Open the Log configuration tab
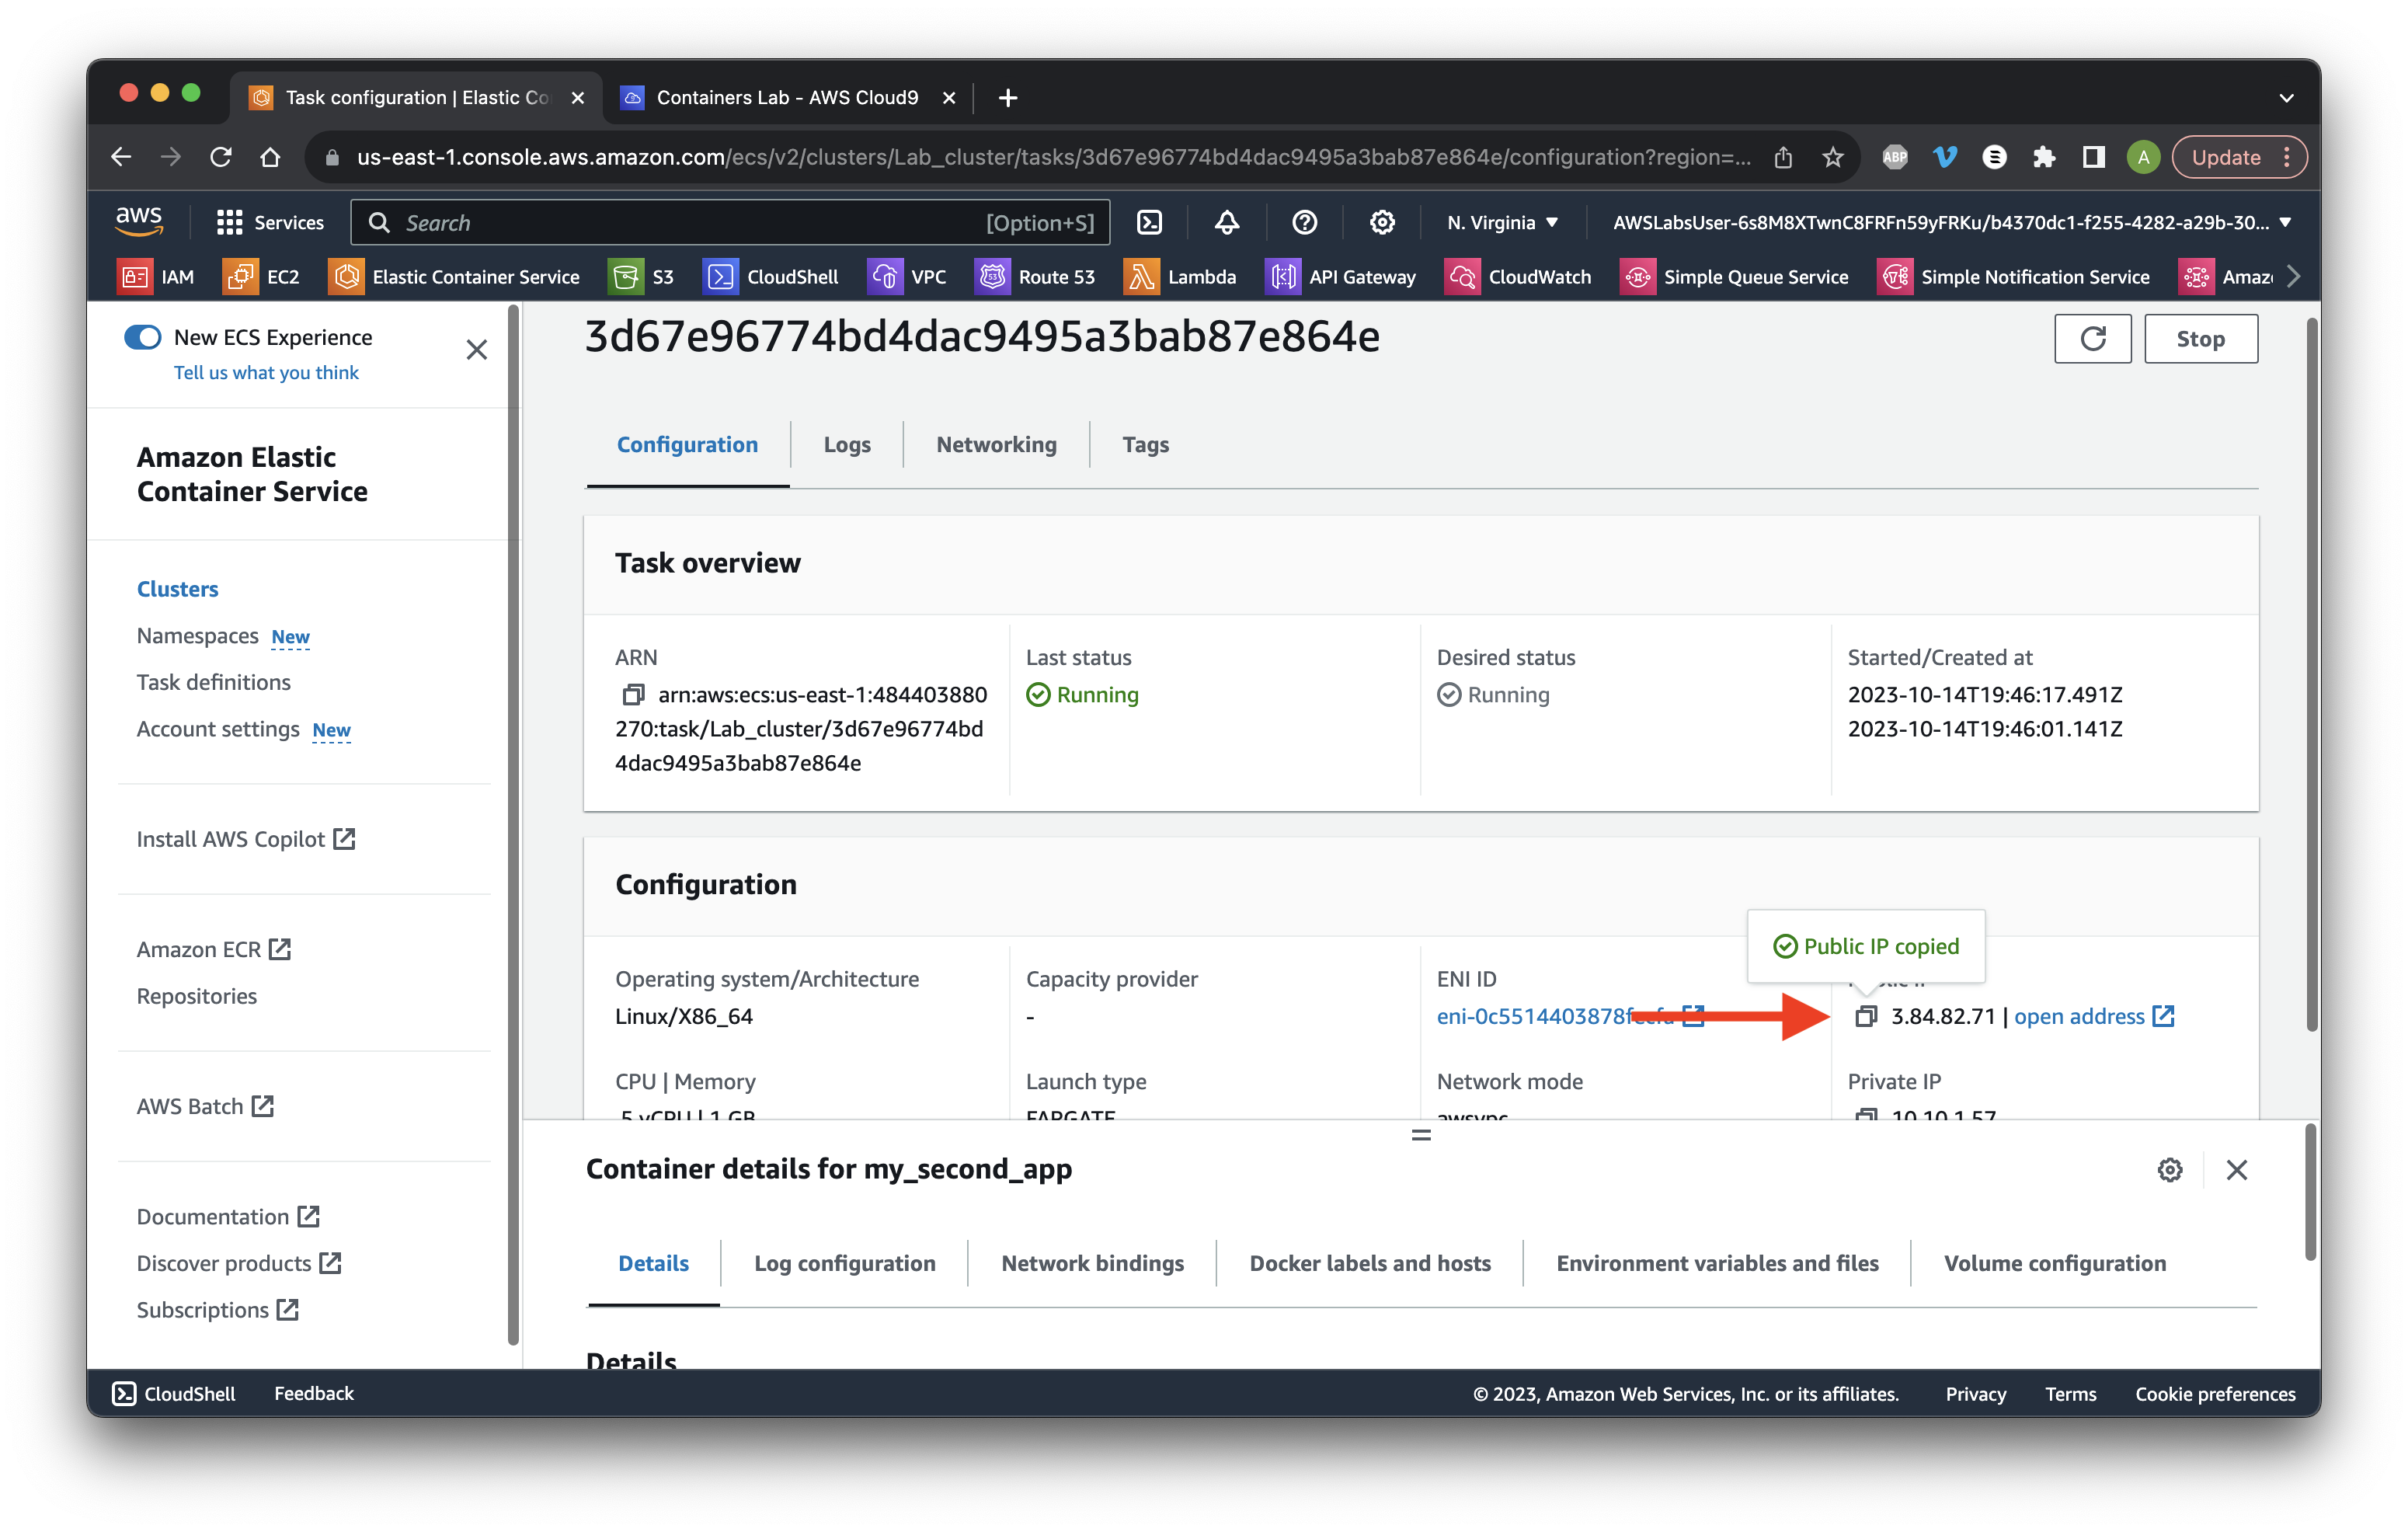 click(844, 1263)
